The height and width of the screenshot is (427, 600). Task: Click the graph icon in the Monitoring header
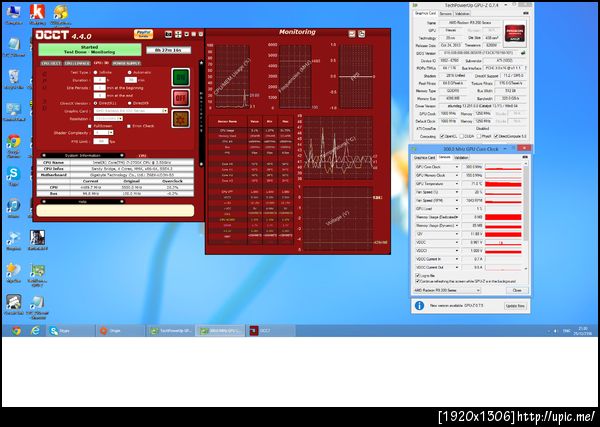click(352, 34)
